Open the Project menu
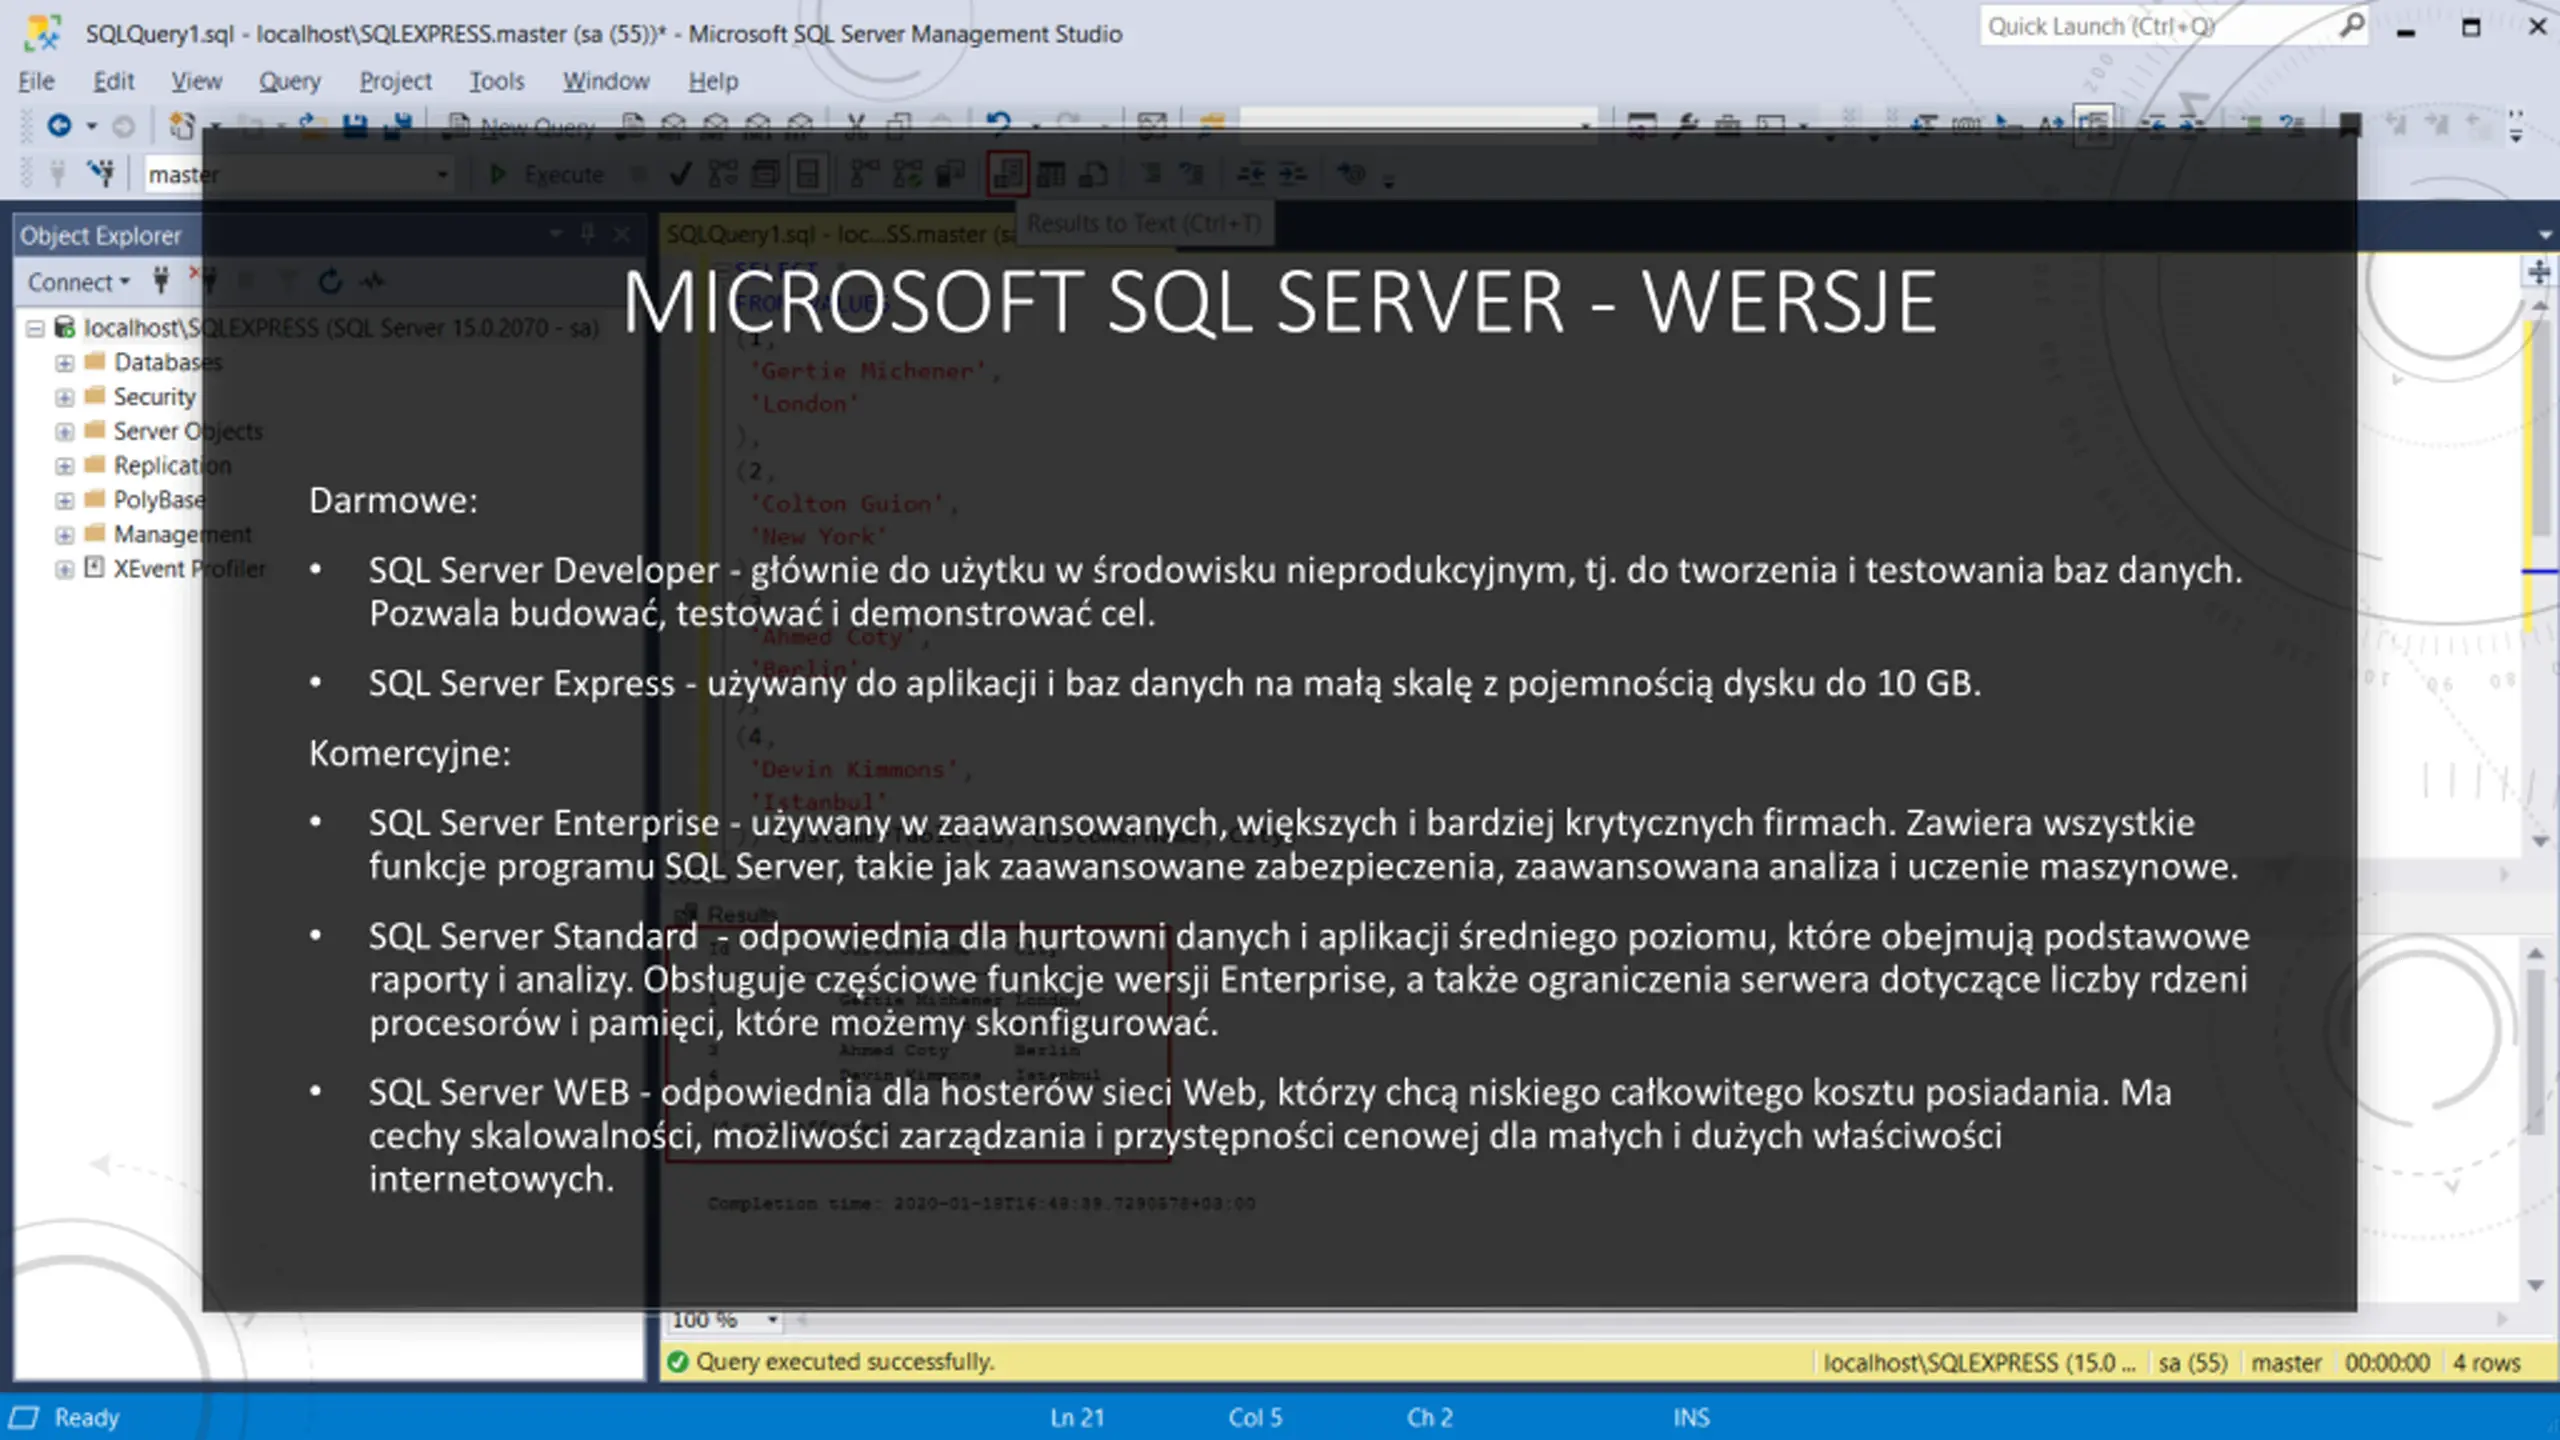The height and width of the screenshot is (1440, 2560). point(395,81)
